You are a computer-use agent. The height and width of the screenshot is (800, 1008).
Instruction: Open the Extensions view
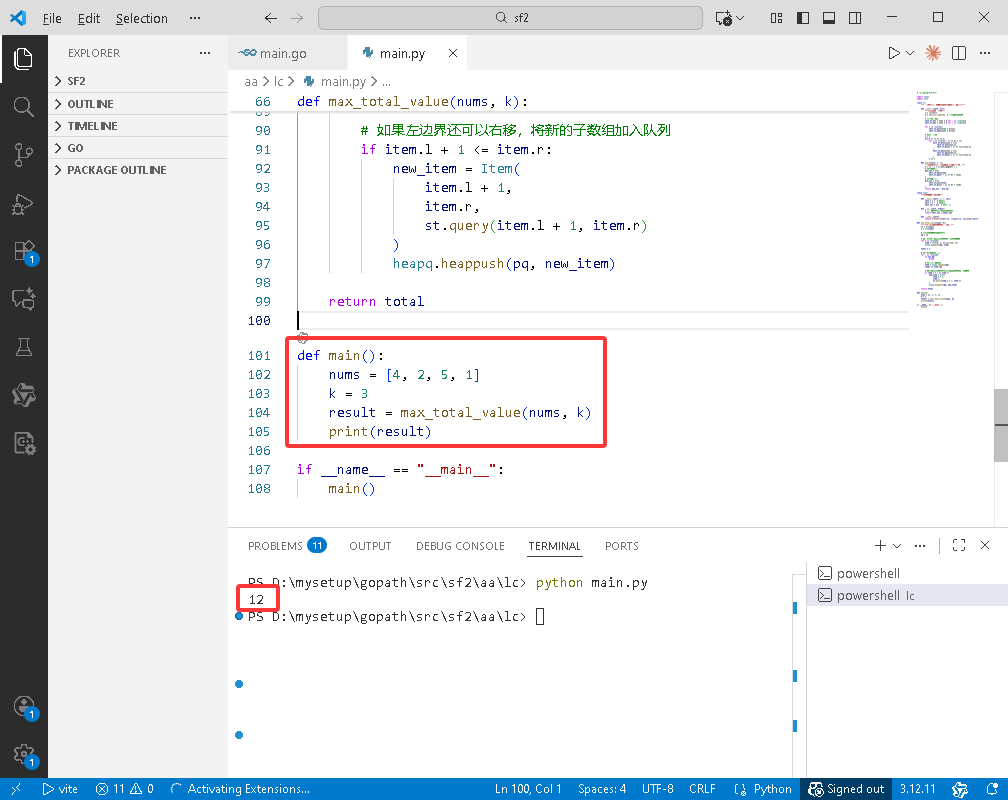pyautogui.click(x=24, y=251)
